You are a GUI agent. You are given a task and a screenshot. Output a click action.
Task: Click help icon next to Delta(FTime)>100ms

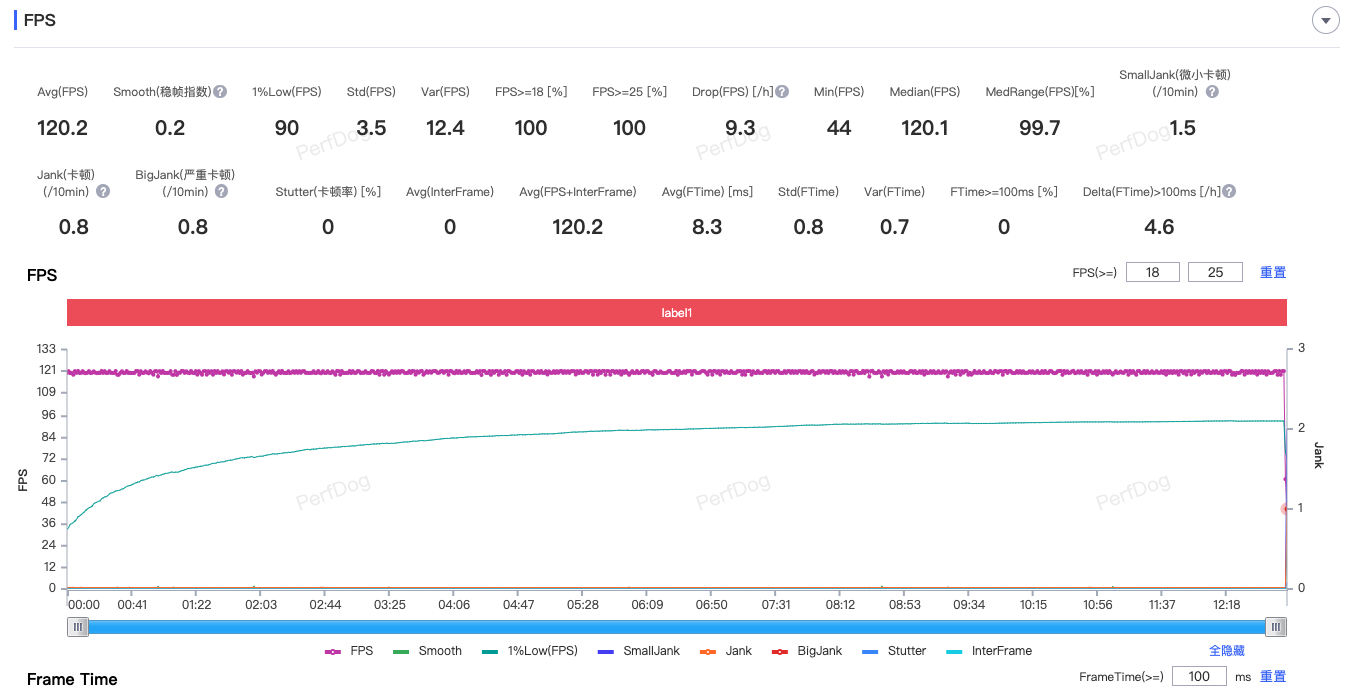(x=1229, y=191)
